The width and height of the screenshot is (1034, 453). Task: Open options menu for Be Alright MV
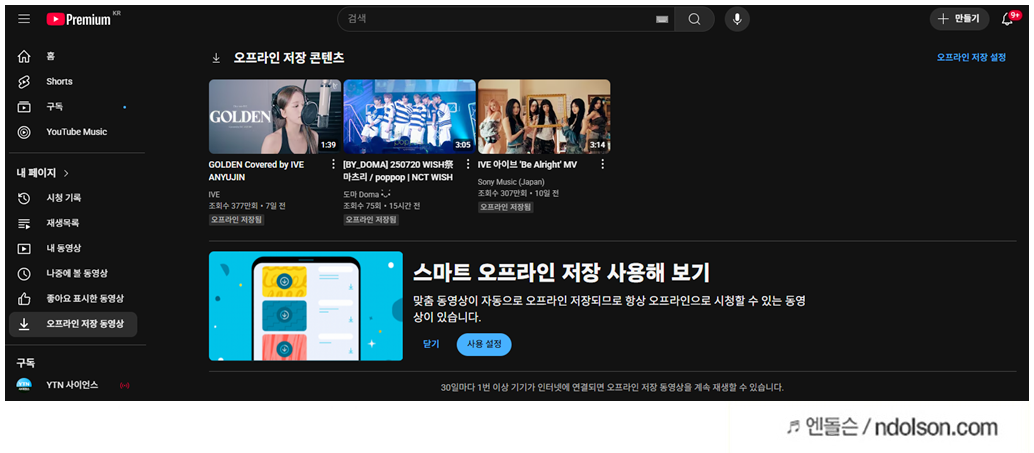tap(602, 164)
